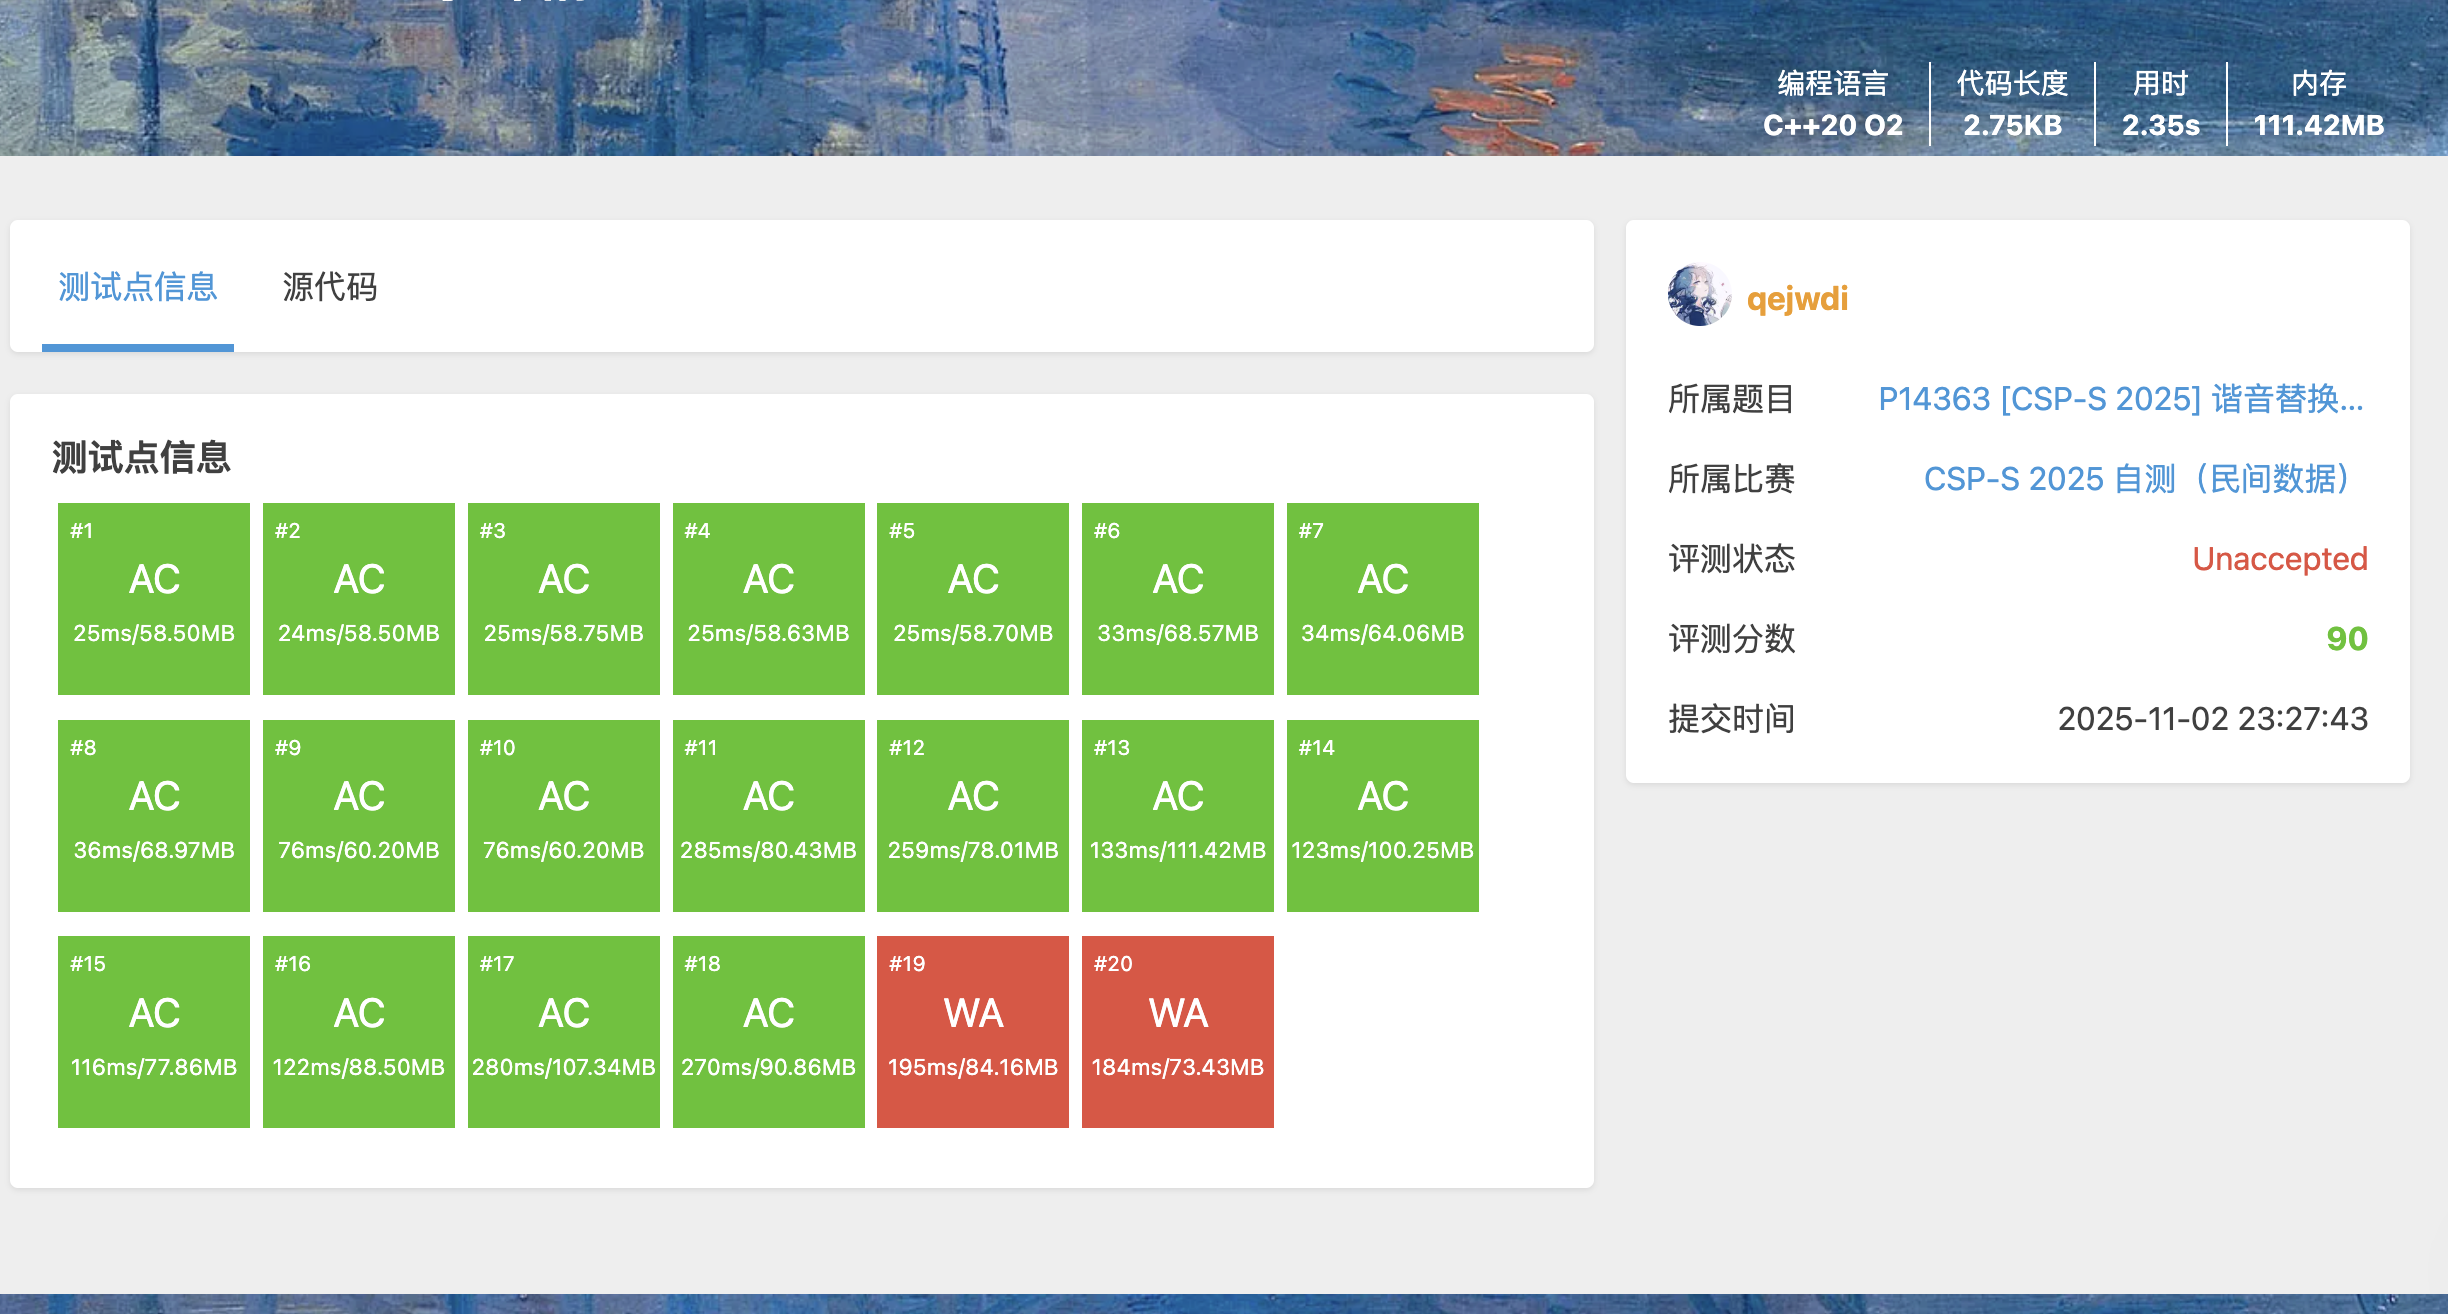The width and height of the screenshot is (2448, 1314).
Task: Click test case #18 AC tile
Action: click(768, 1031)
